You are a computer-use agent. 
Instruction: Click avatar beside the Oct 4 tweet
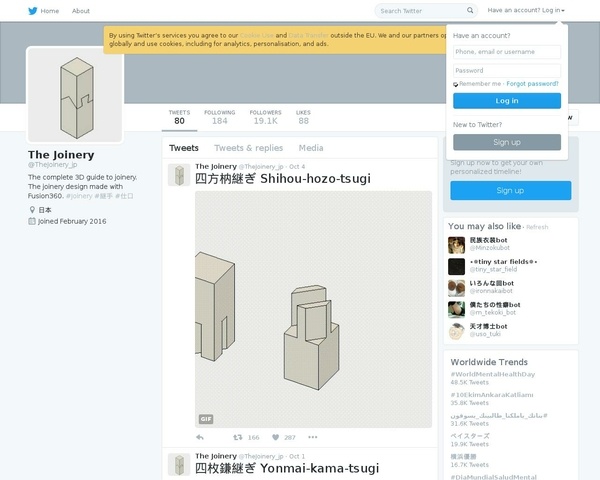click(x=179, y=175)
